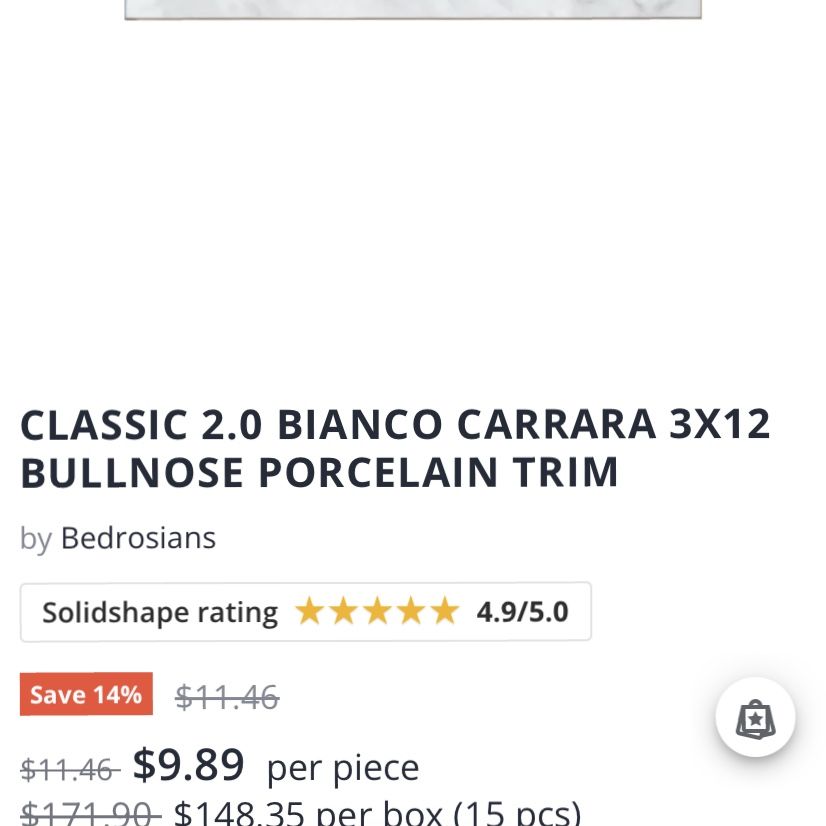Image resolution: width=826 pixels, height=826 pixels.
Task: Click the 4.9/5.0 rating score
Action: pos(522,612)
